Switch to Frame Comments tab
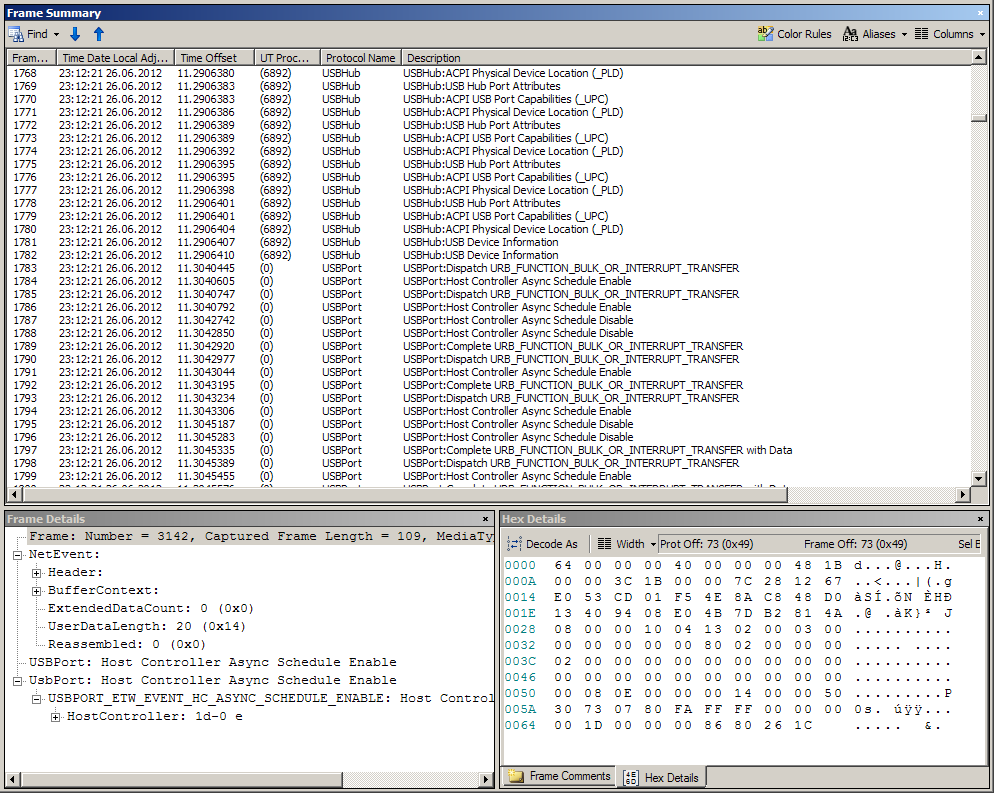The height and width of the screenshot is (793, 994). click(559, 776)
